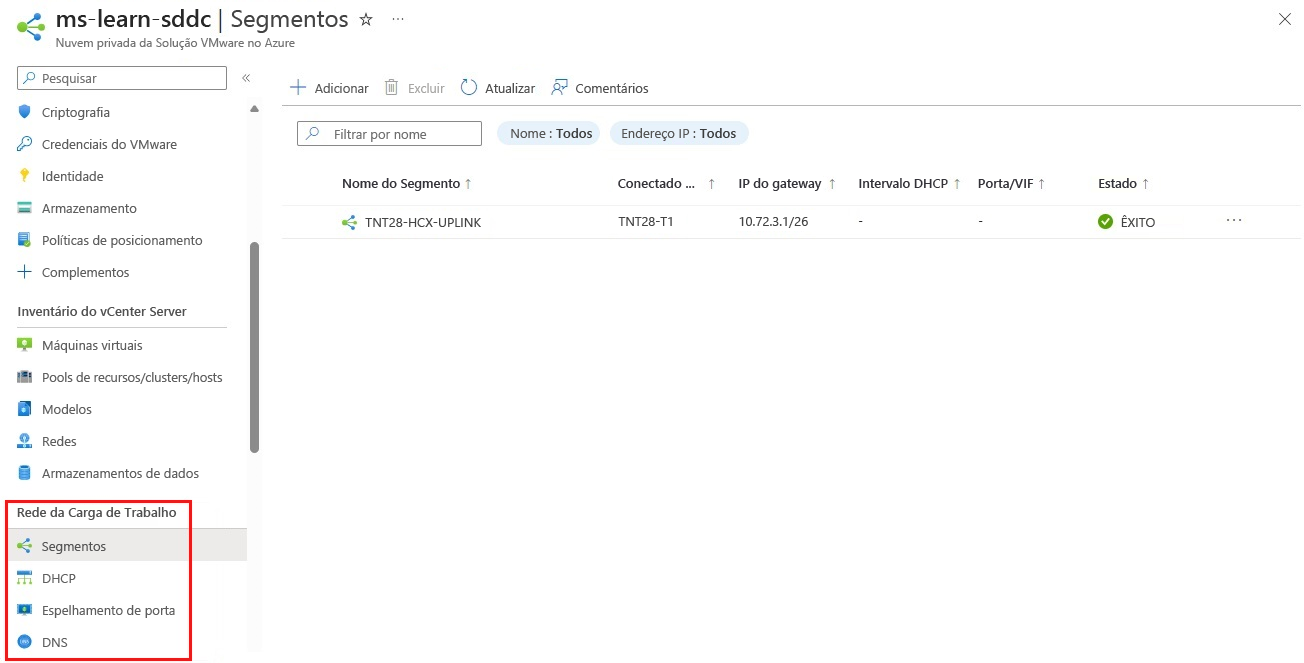Click the ms-learn-sddc resource icon
This screenshot has width=1304, height=663.
(x=31, y=27)
